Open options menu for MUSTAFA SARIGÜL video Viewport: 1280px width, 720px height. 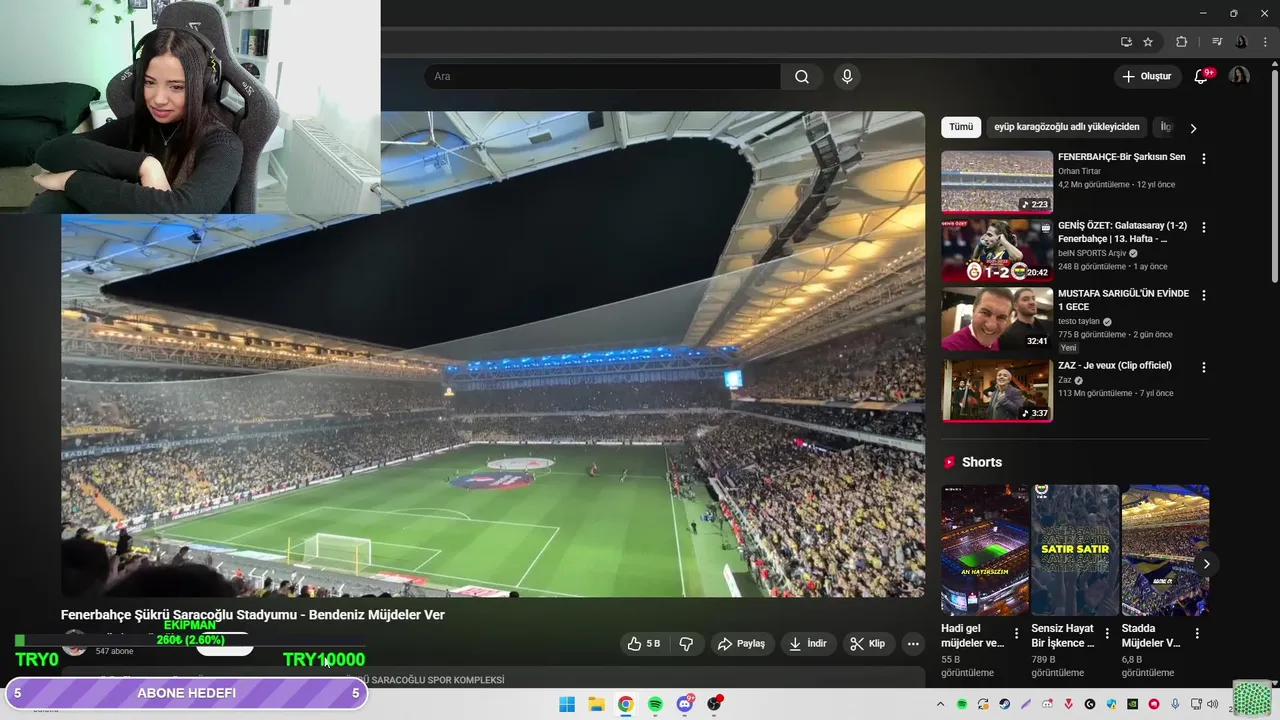[1204, 296]
